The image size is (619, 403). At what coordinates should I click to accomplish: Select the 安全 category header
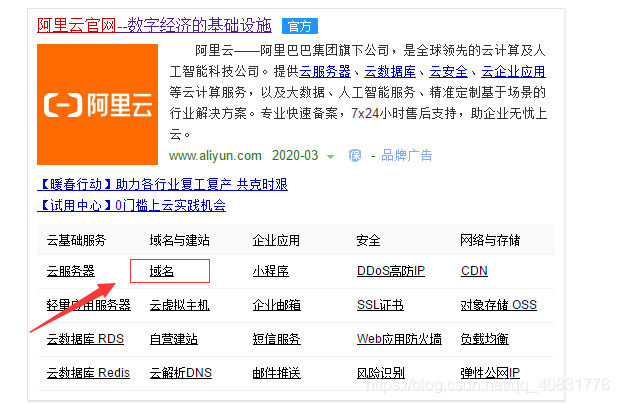pyautogui.click(x=368, y=240)
